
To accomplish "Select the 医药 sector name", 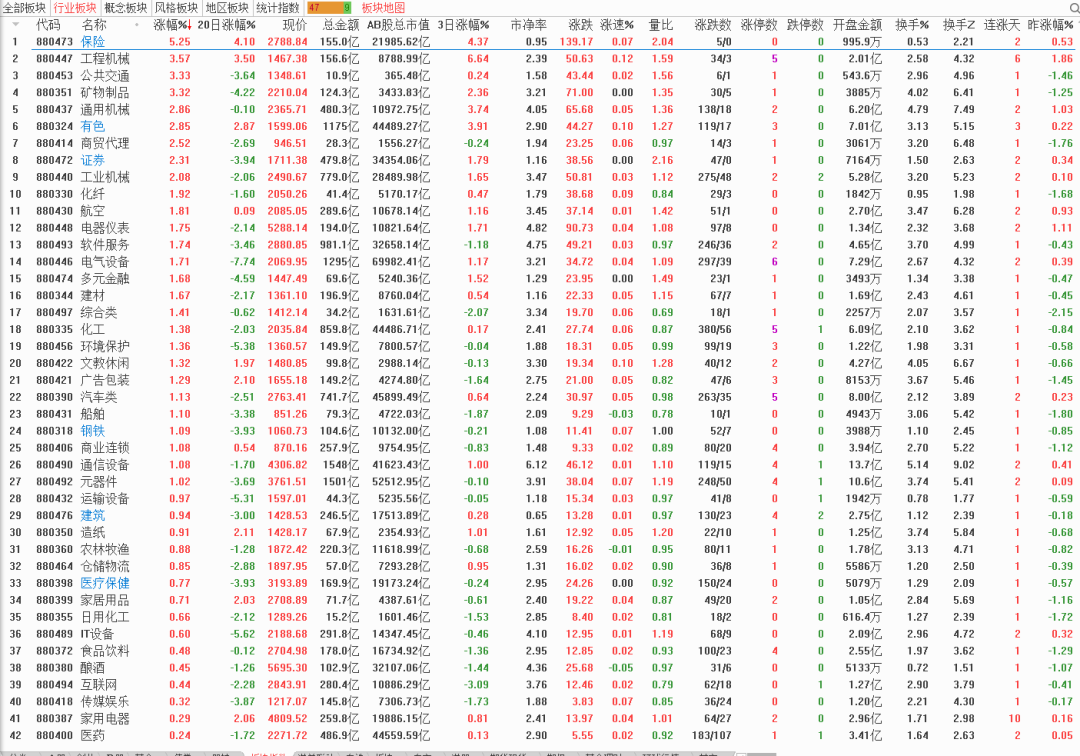I will [x=93, y=735].
